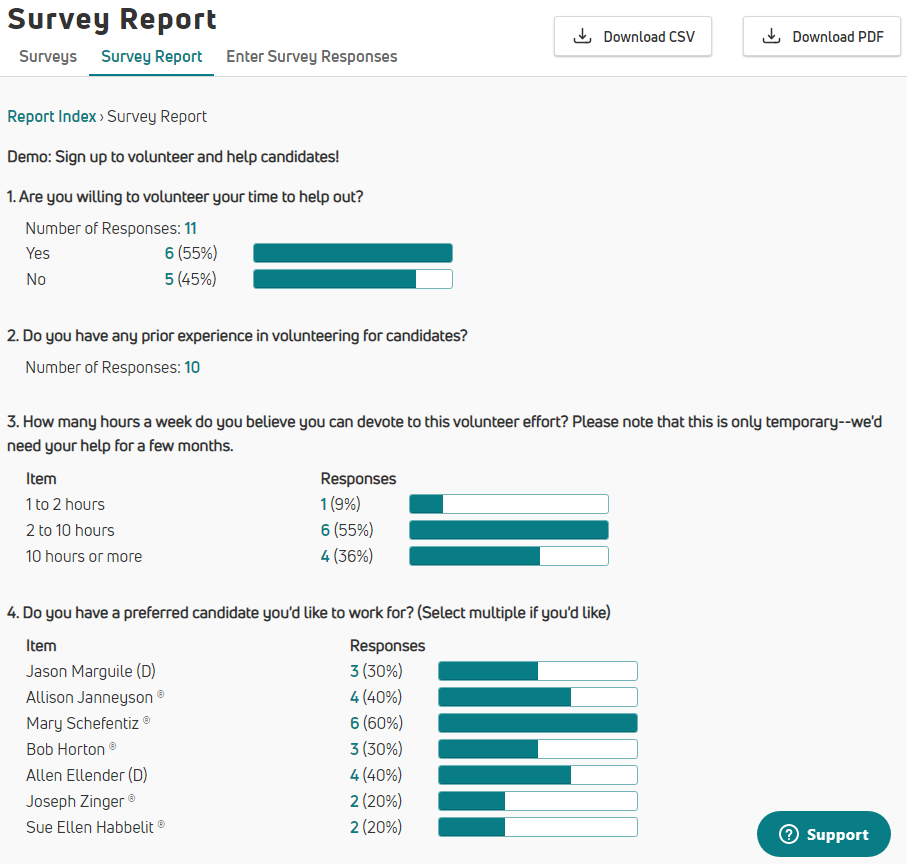The width and height of the screenshot is (907, 864).
Task: Switch to the Surveys tab
Action: pyautogui.click(x=48, y=57)
